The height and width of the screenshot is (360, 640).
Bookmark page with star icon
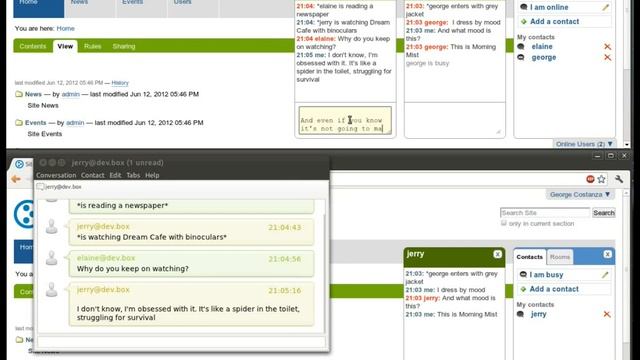point(601,179)
